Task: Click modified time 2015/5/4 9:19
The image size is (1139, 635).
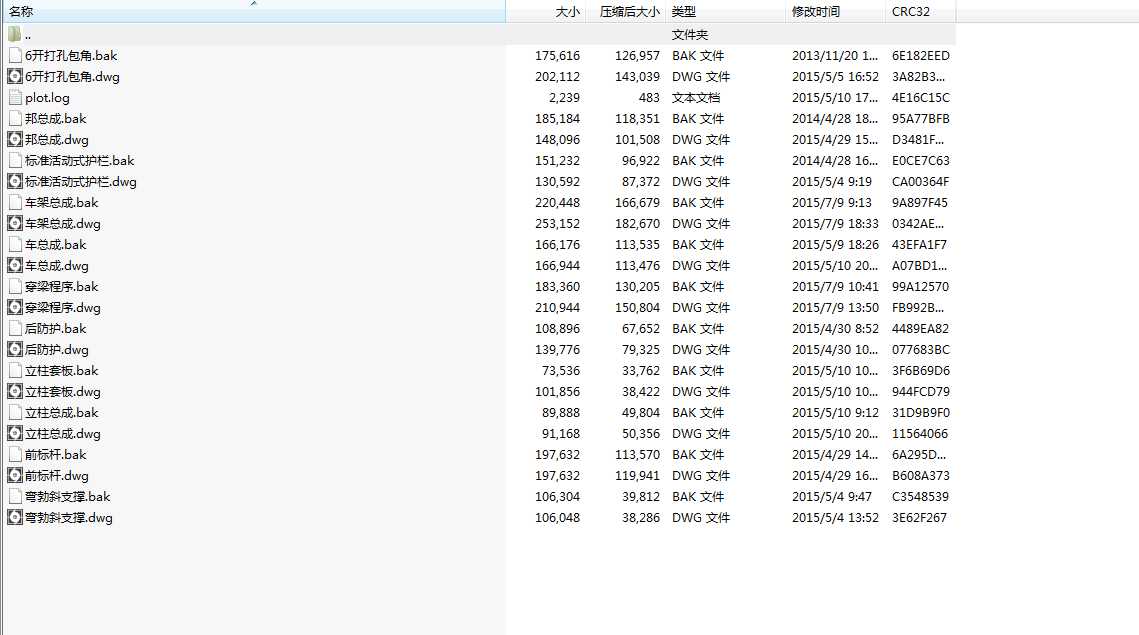Action: (x=832, y=182)
